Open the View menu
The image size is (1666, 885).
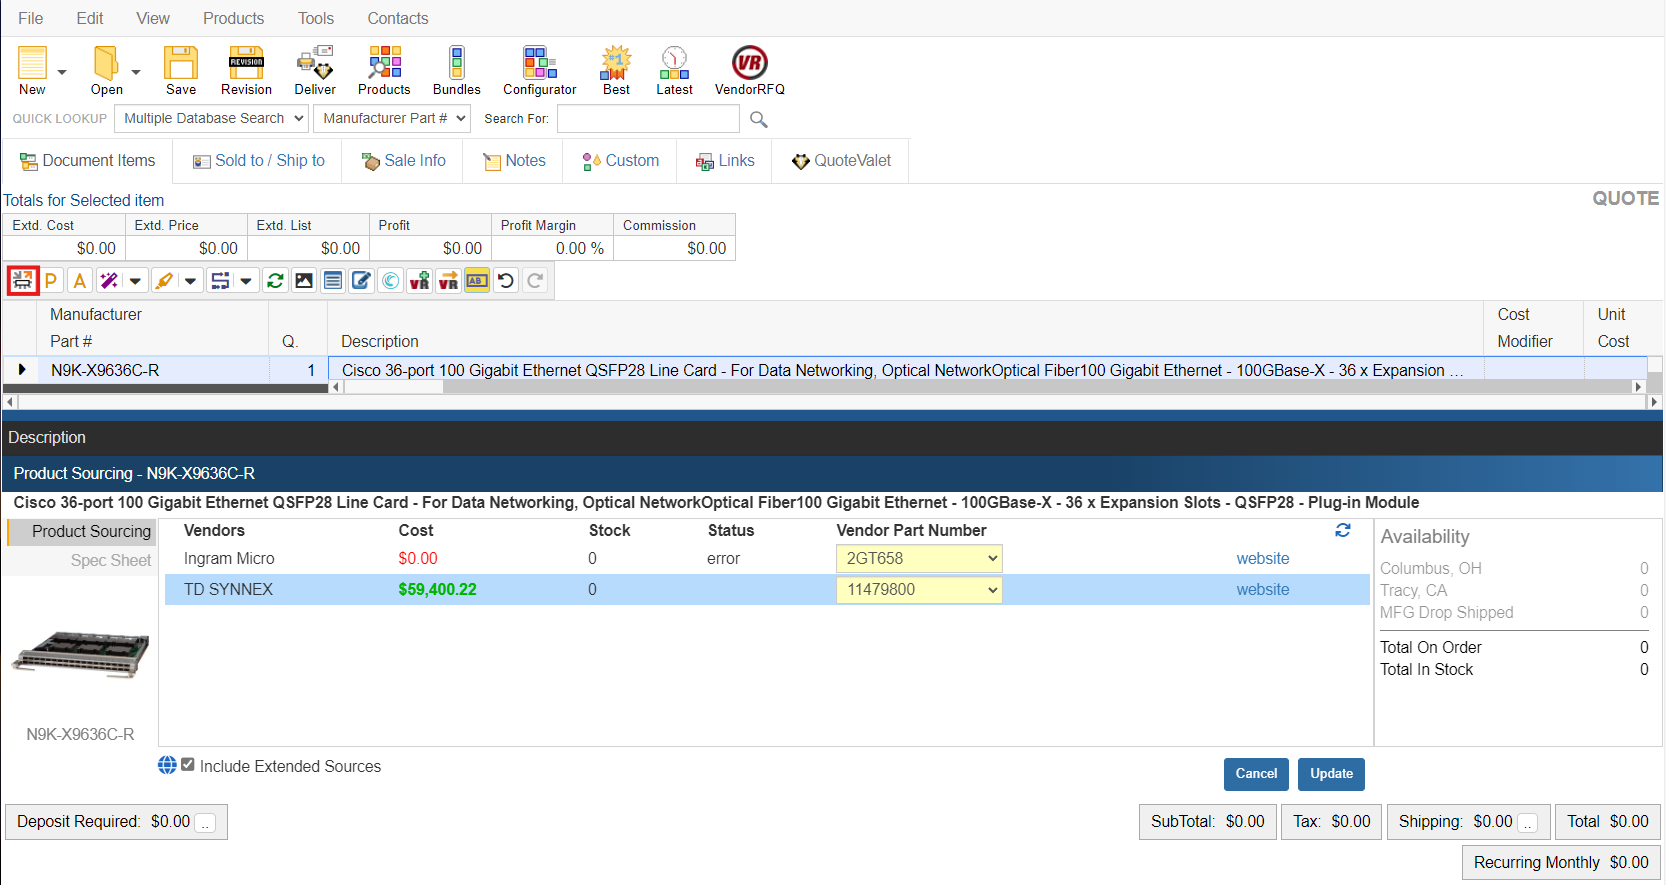tap(153, 18)
